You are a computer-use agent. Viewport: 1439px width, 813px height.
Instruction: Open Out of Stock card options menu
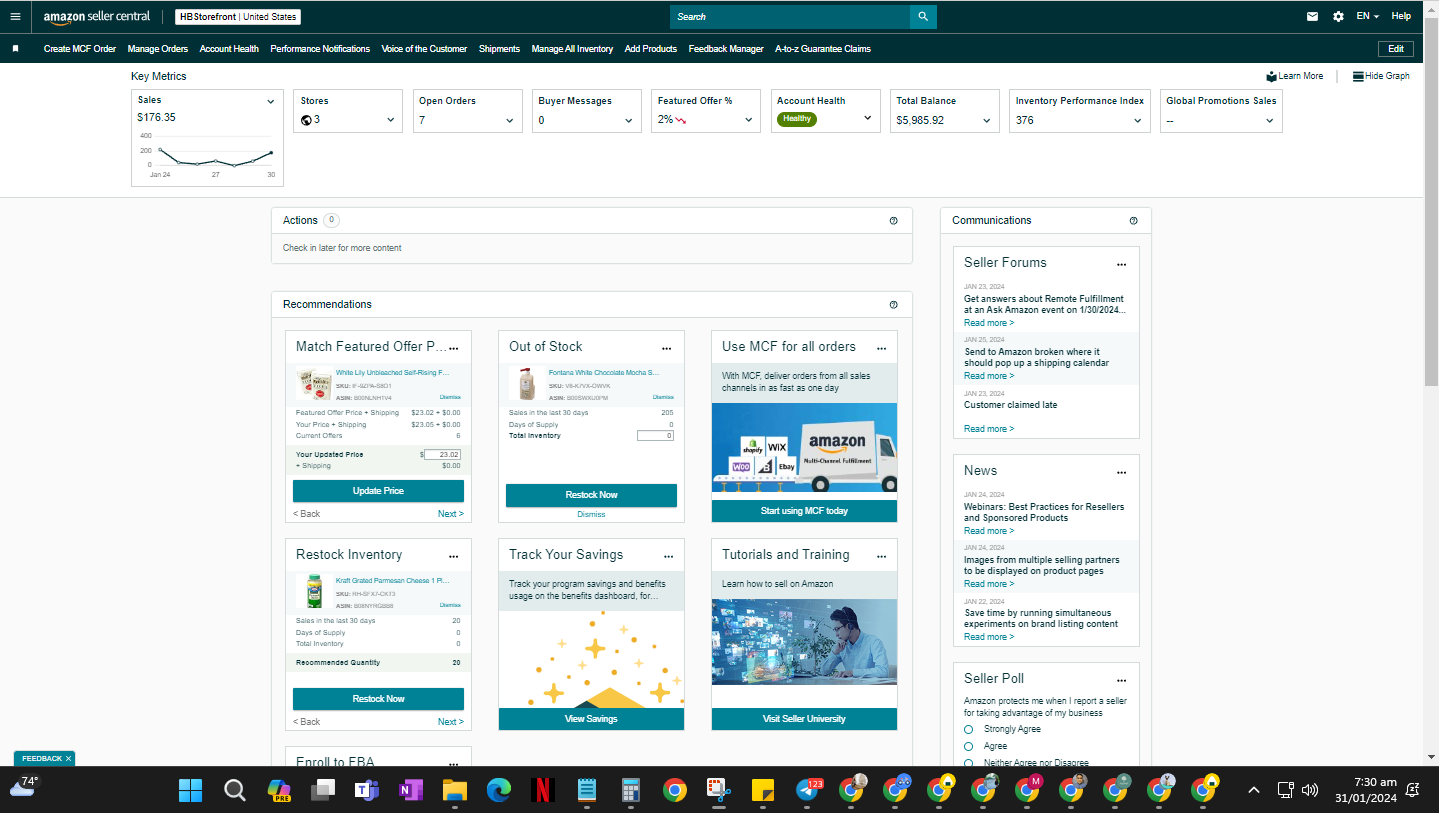pyautogui.click(x=667, y=349)
